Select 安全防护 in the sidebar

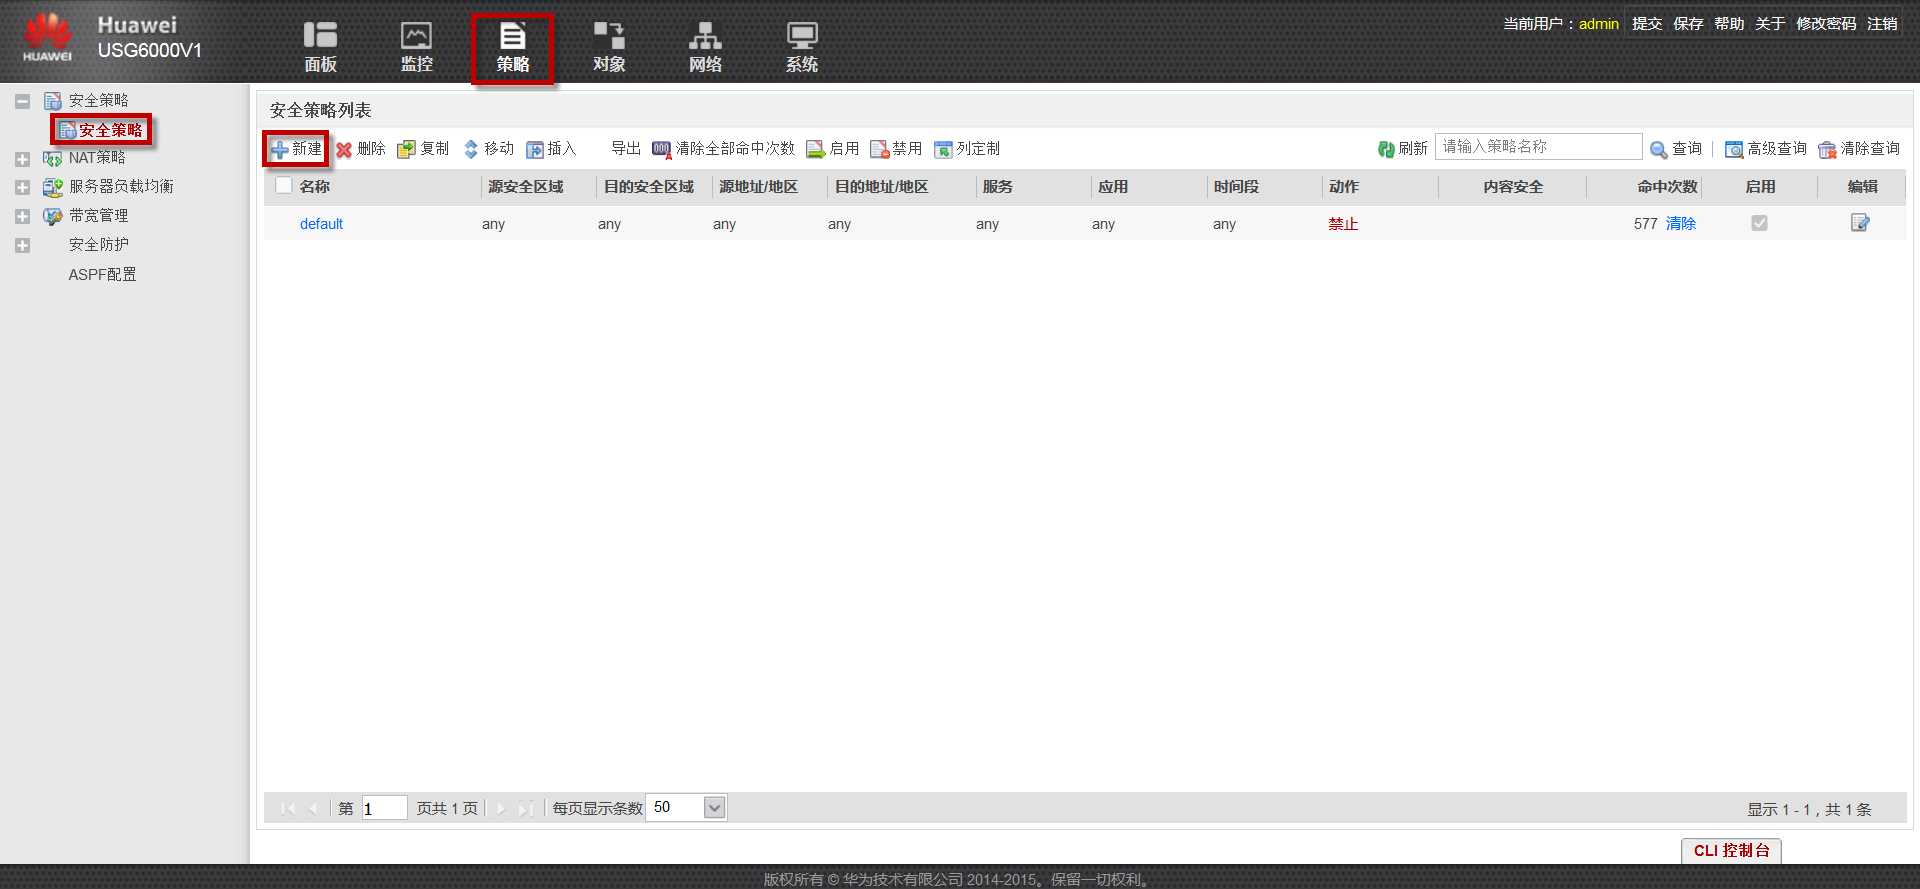click(98, 244)
